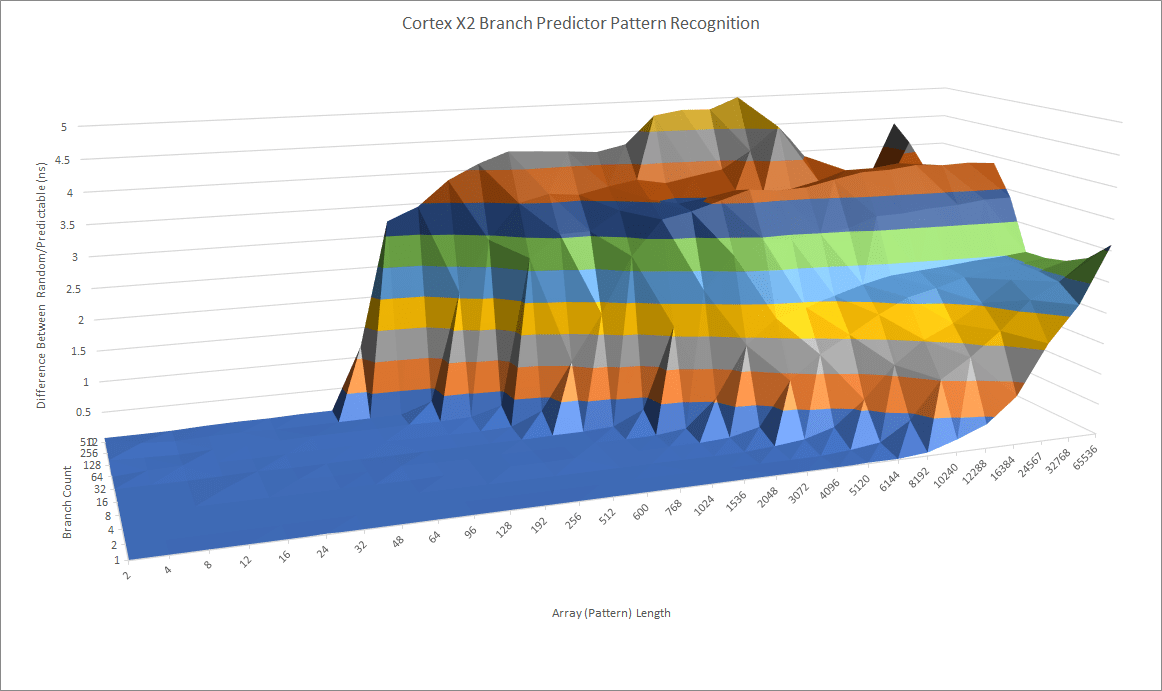The height and width of the screenshot is (691, 1162).
Task: Click Array Length axis label 12
Action: 246,561
